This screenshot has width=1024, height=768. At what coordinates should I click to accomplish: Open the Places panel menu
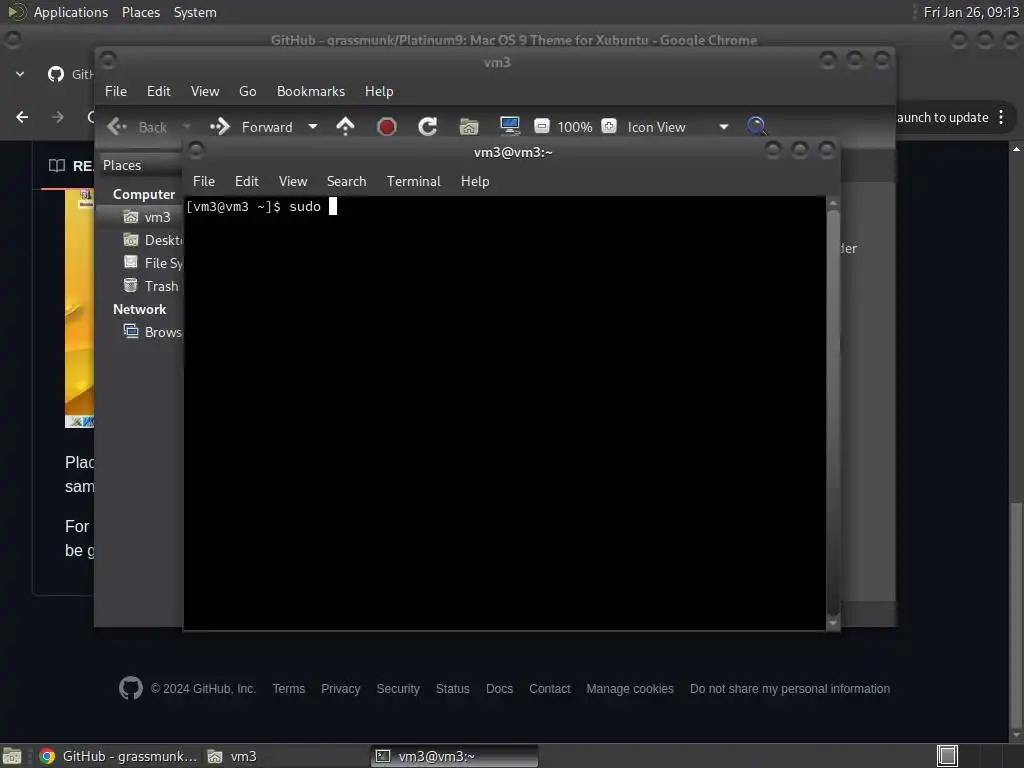[140, 12]
